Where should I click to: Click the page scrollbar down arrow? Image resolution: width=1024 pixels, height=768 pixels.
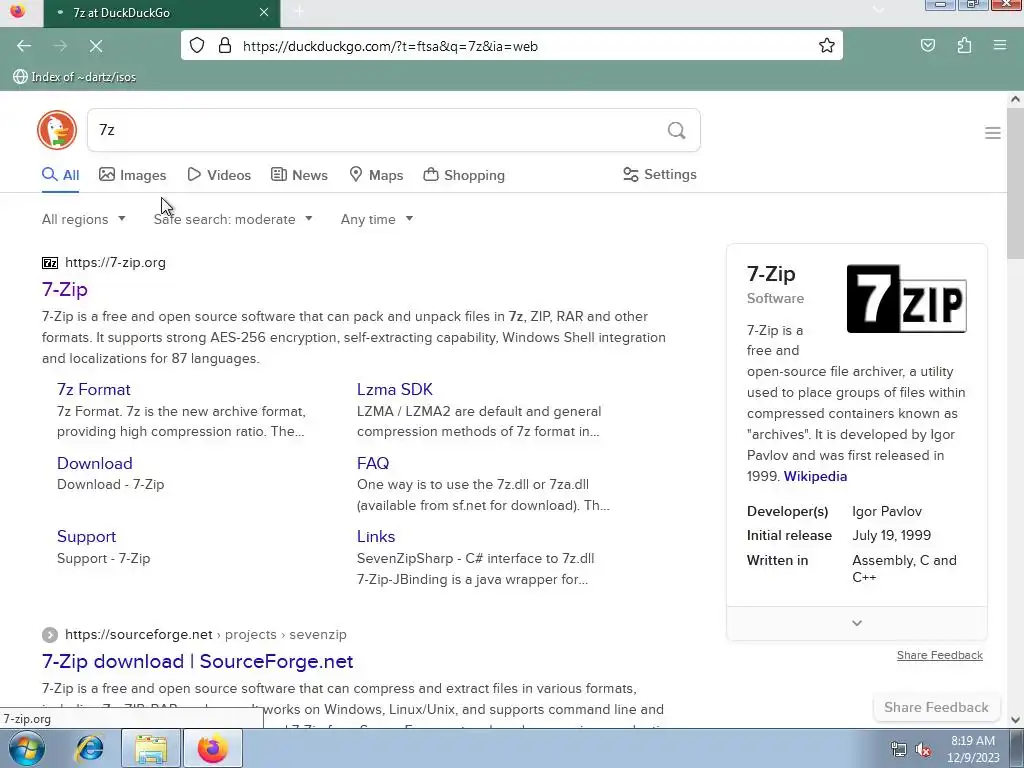click(1015, 720)
